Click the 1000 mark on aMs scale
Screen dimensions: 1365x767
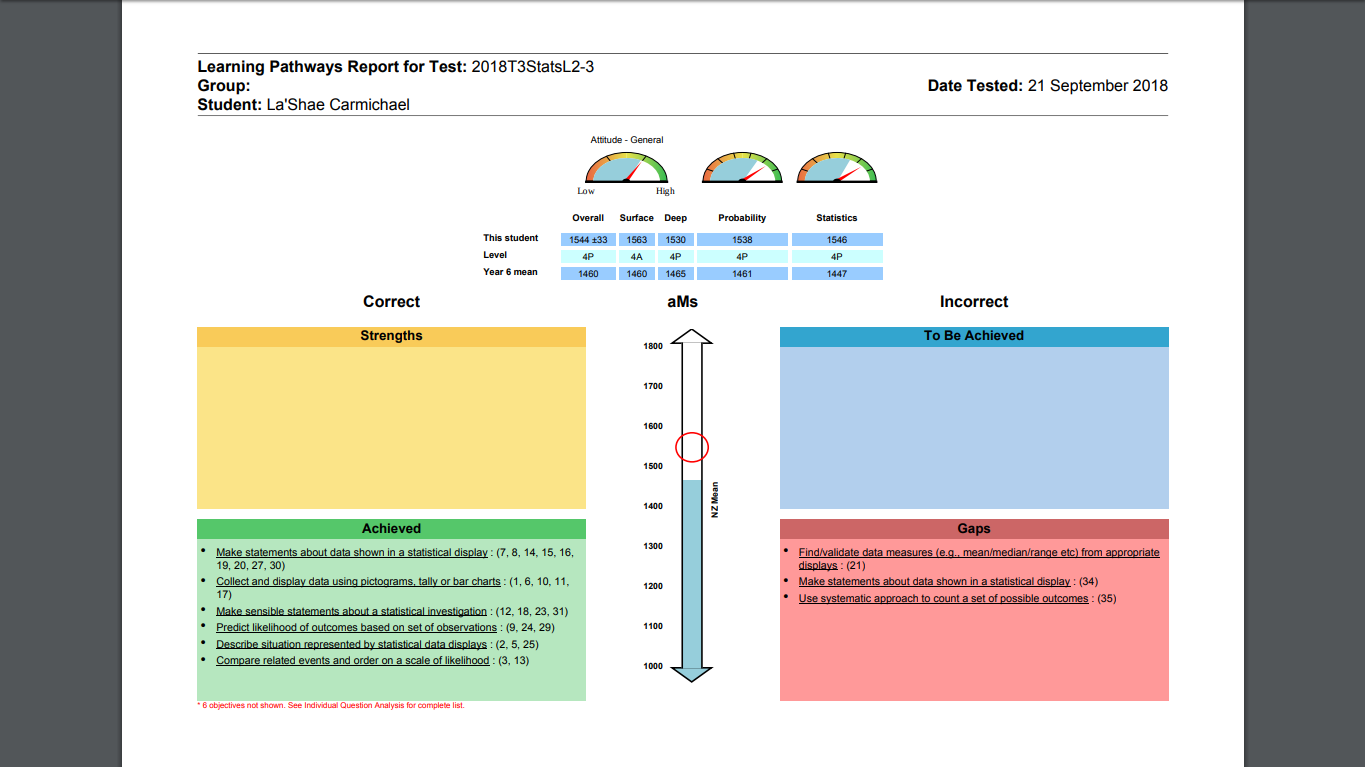(652, 666)
